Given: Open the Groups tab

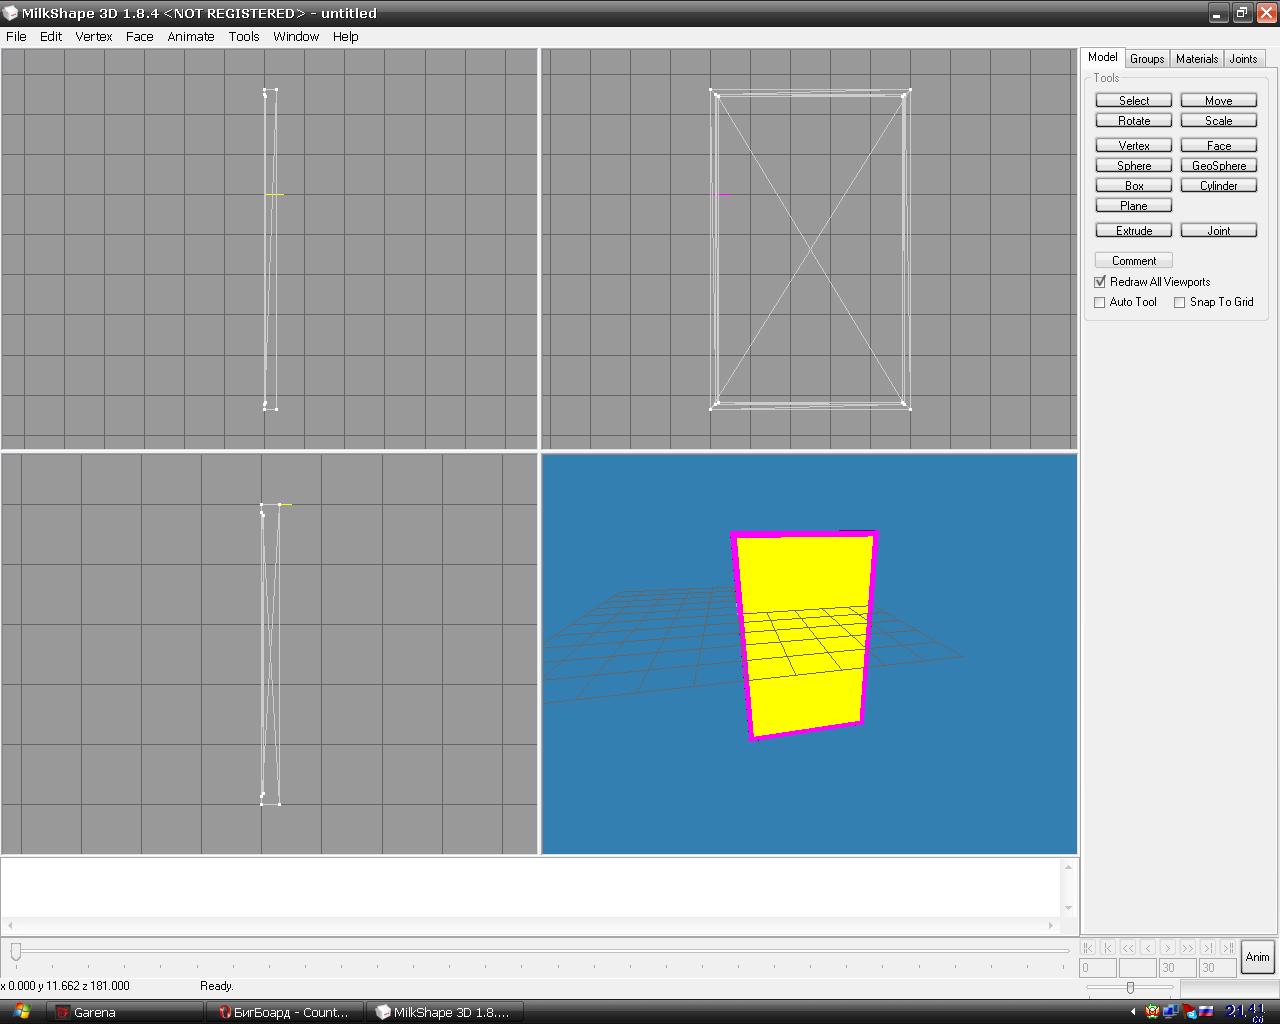Looking at the screenshot, I should coord(1147,59).
